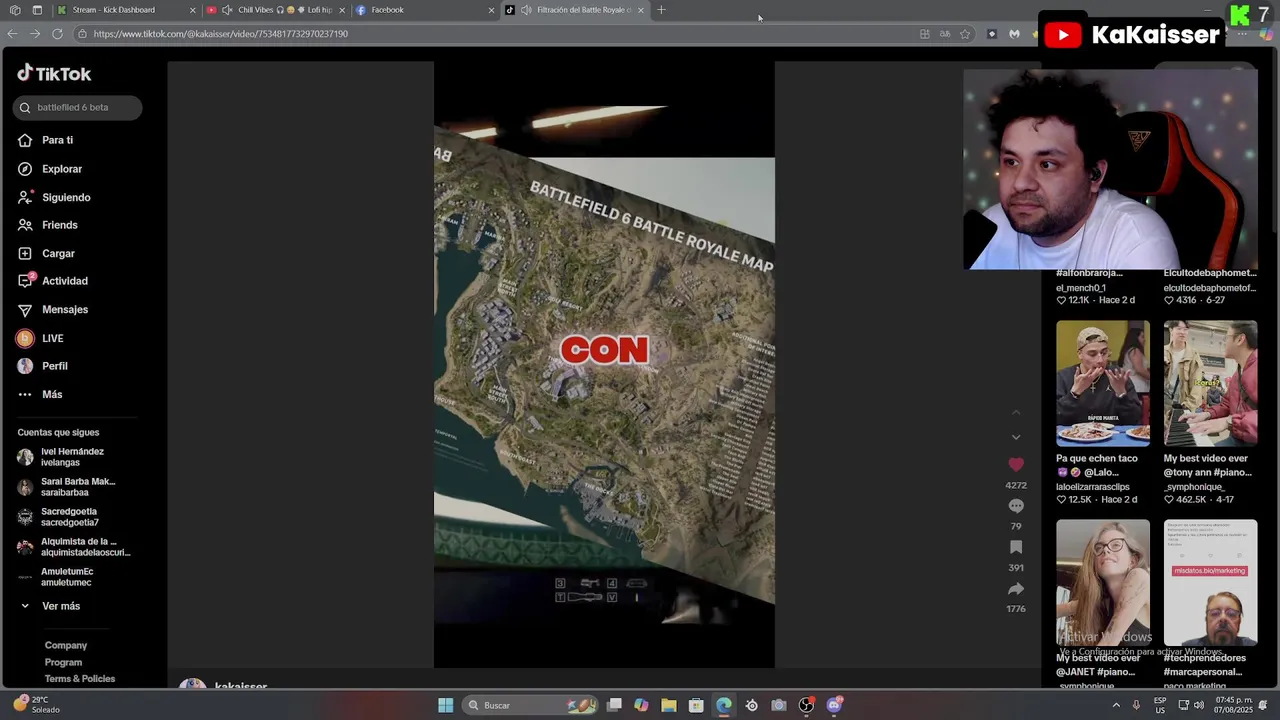Open Alquimista de la oscuridad account
Viewport: 1280px width, 720px height.
[74, 547]
